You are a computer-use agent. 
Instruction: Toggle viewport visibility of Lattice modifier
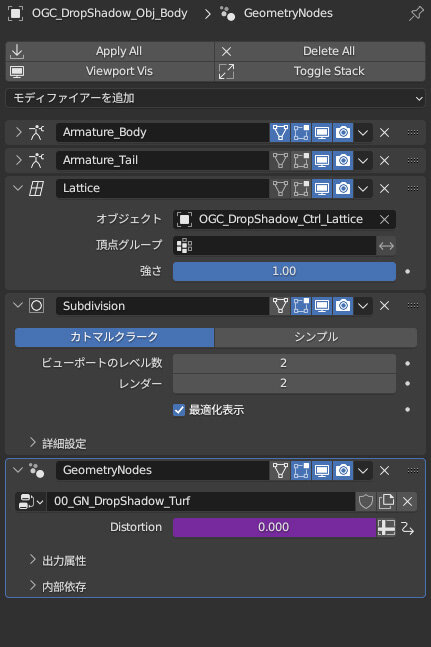pos(322,188)
